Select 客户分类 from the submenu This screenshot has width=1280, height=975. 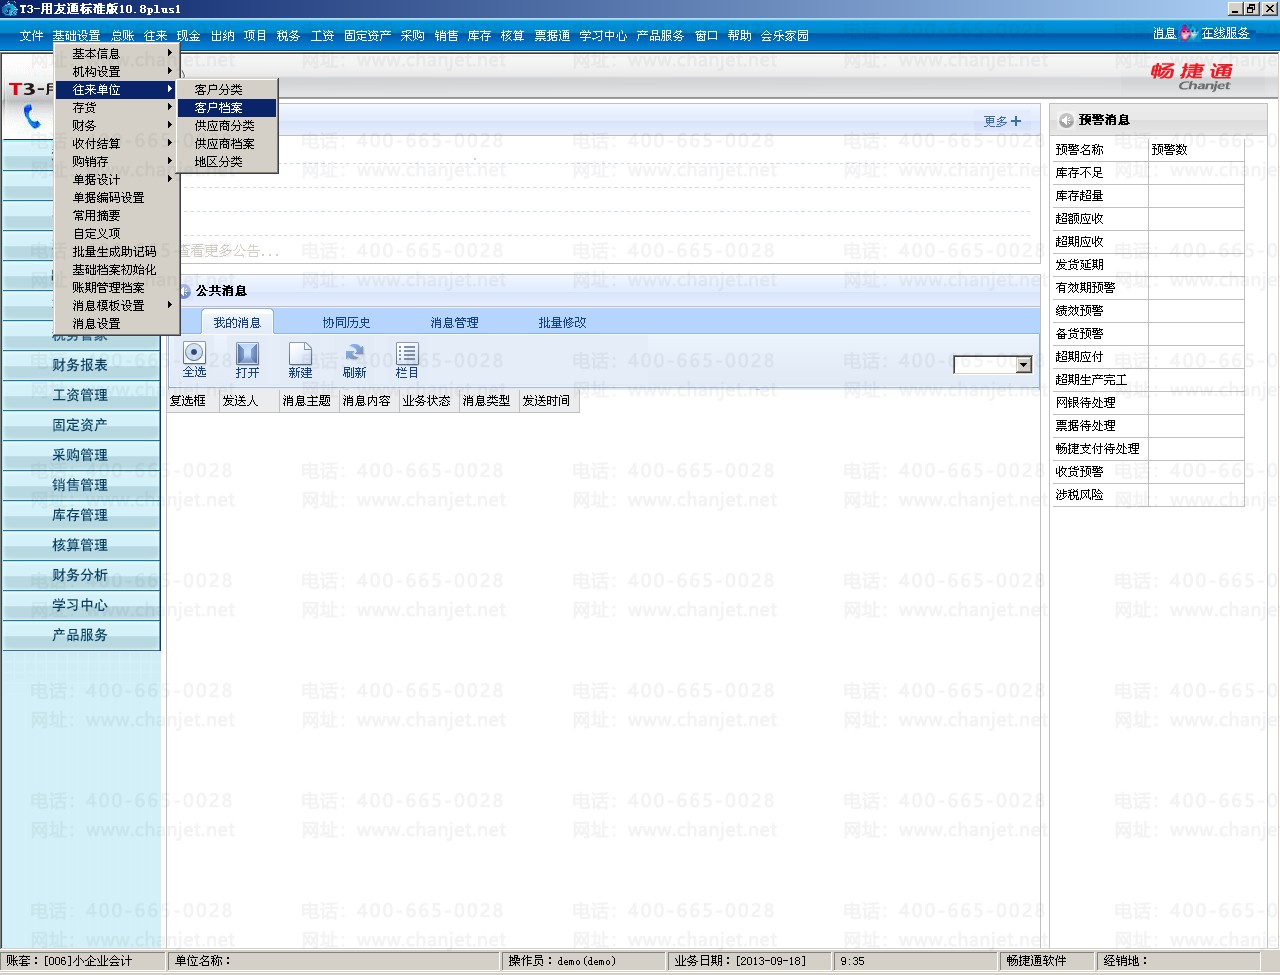click(x=227, y=90)
